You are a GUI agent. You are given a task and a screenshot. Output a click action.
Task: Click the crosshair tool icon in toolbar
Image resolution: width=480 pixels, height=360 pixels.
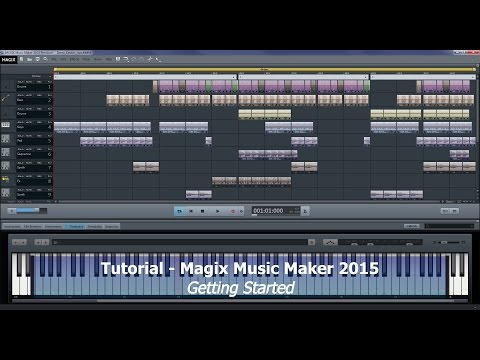click(x=150, y=59)
